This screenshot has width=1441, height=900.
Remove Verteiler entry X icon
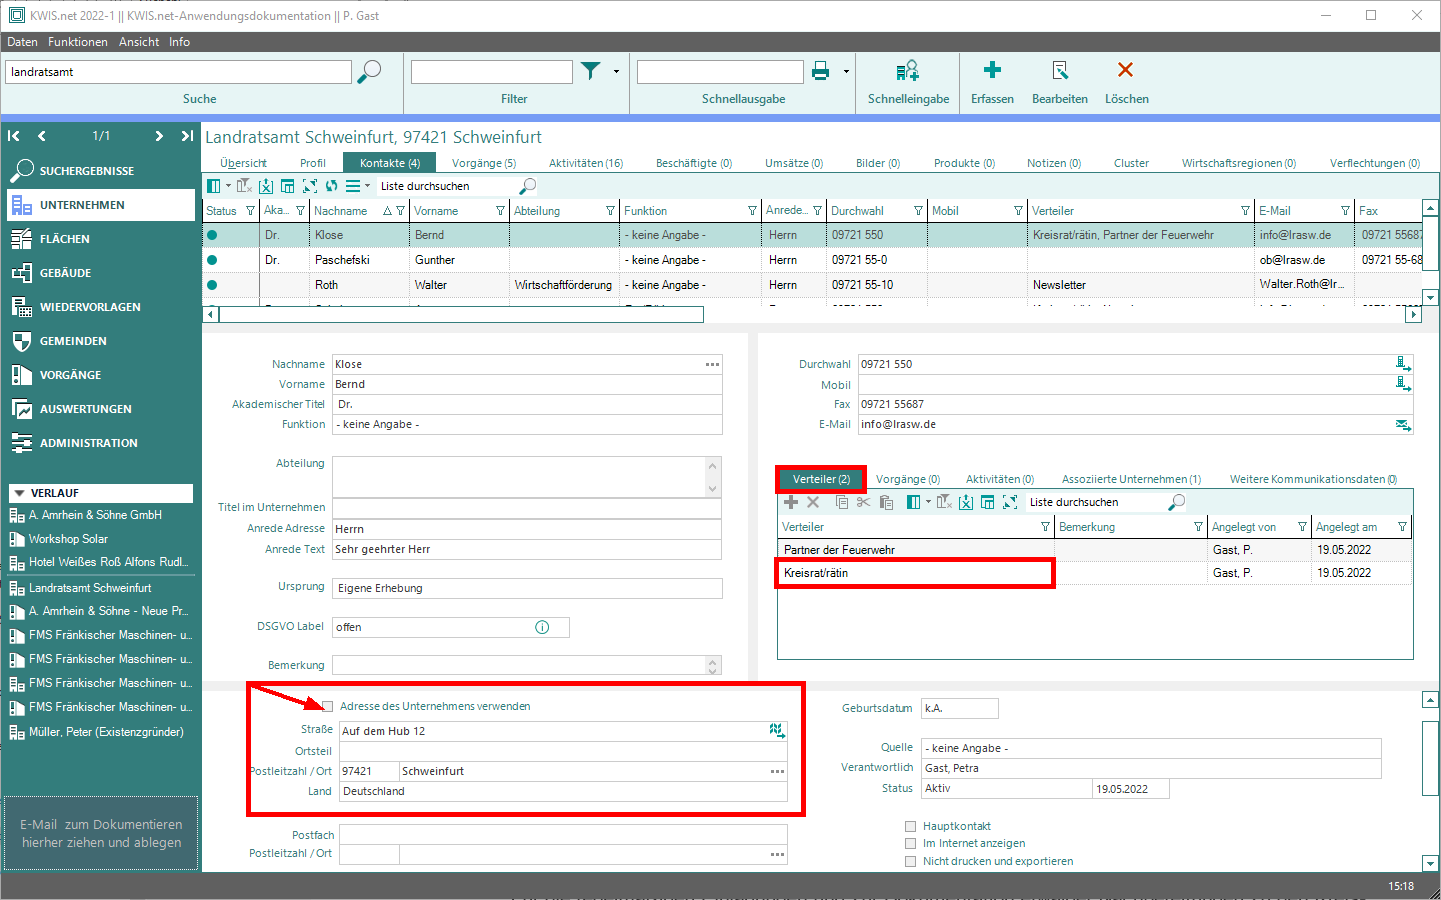pyautogui.click(x=813, y=502)
